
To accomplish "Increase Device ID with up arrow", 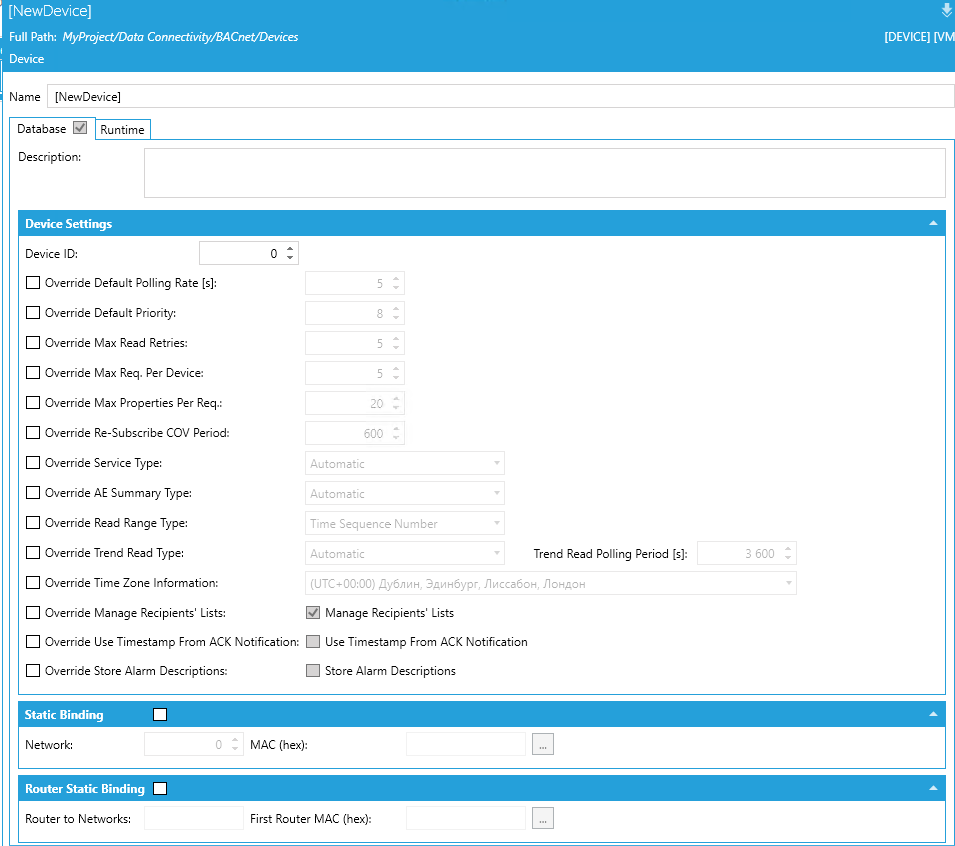I will tap(290, 249).
